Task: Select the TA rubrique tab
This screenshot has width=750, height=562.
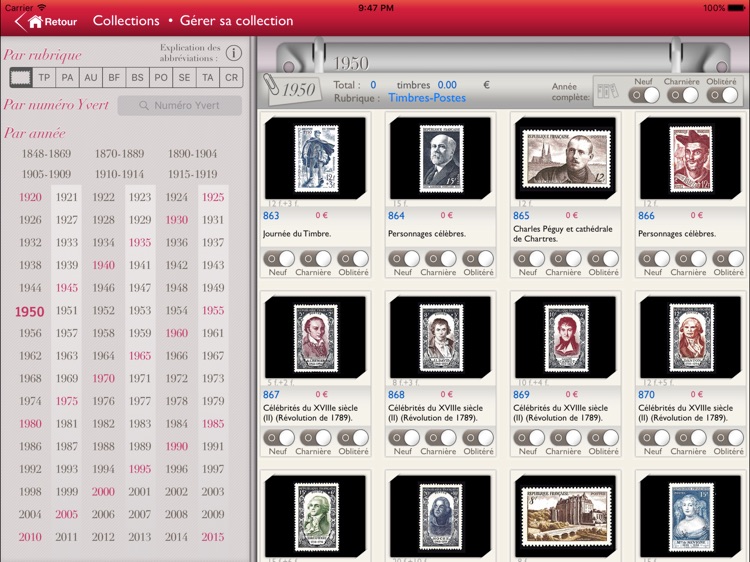Action: tap(208, 77)
